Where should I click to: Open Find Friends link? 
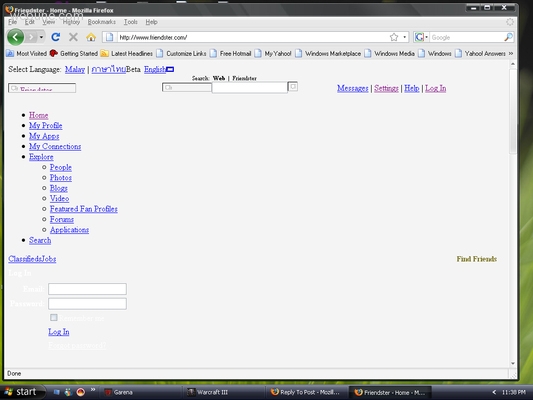pyautogui.click(x=477, y=259)
